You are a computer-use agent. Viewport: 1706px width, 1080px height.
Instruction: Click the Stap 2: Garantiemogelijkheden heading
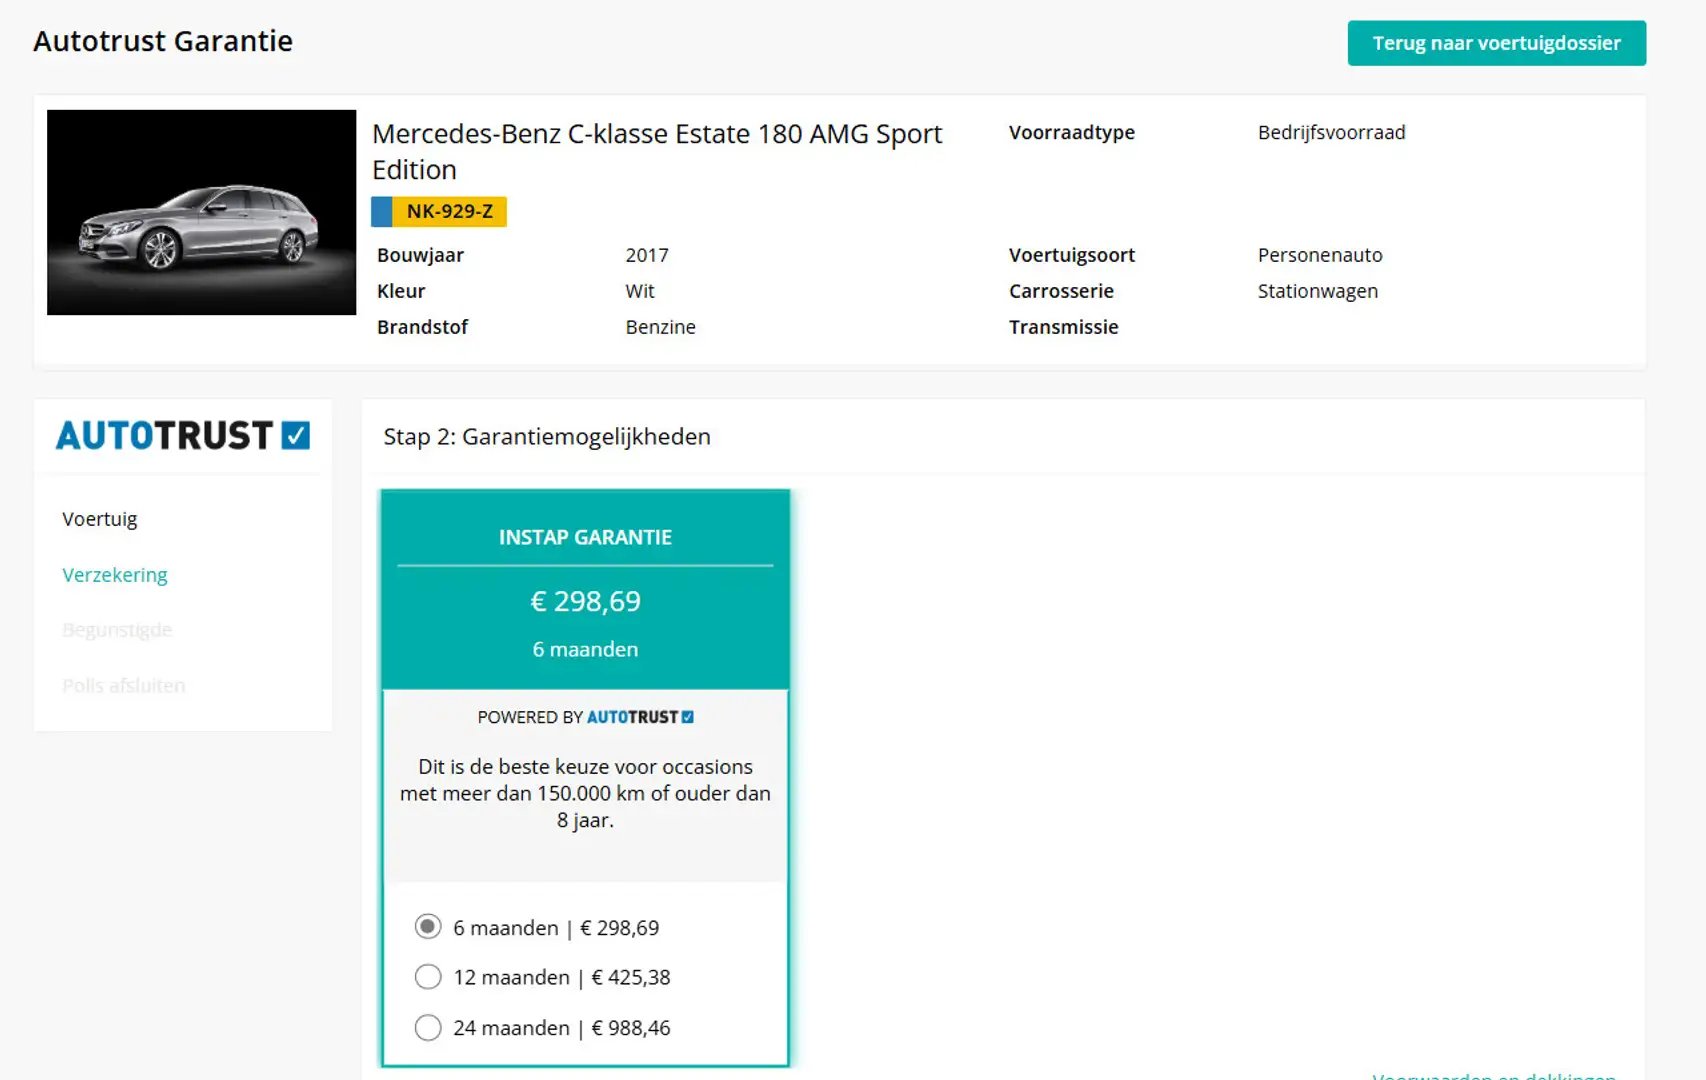[x=547, y=437]
